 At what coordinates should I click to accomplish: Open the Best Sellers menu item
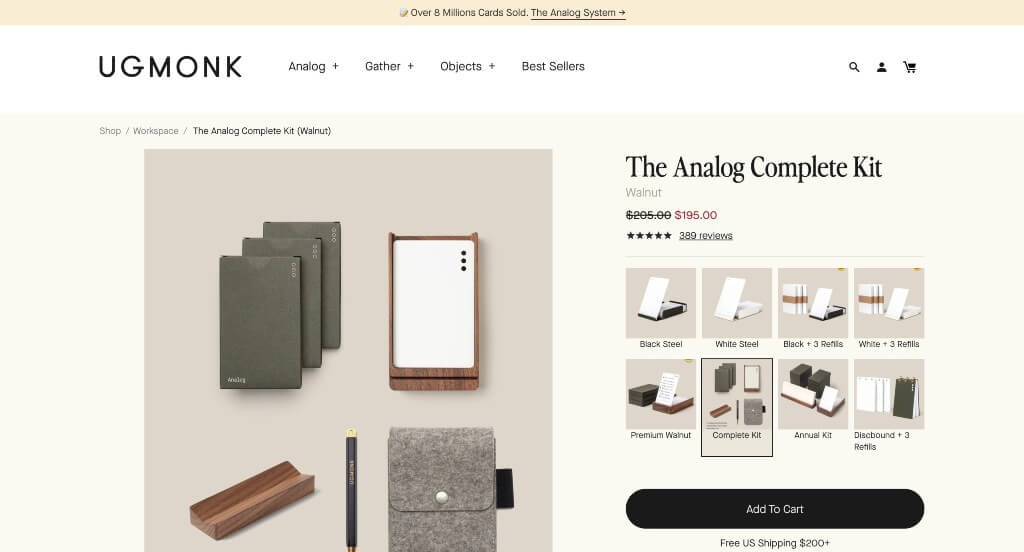553,66
